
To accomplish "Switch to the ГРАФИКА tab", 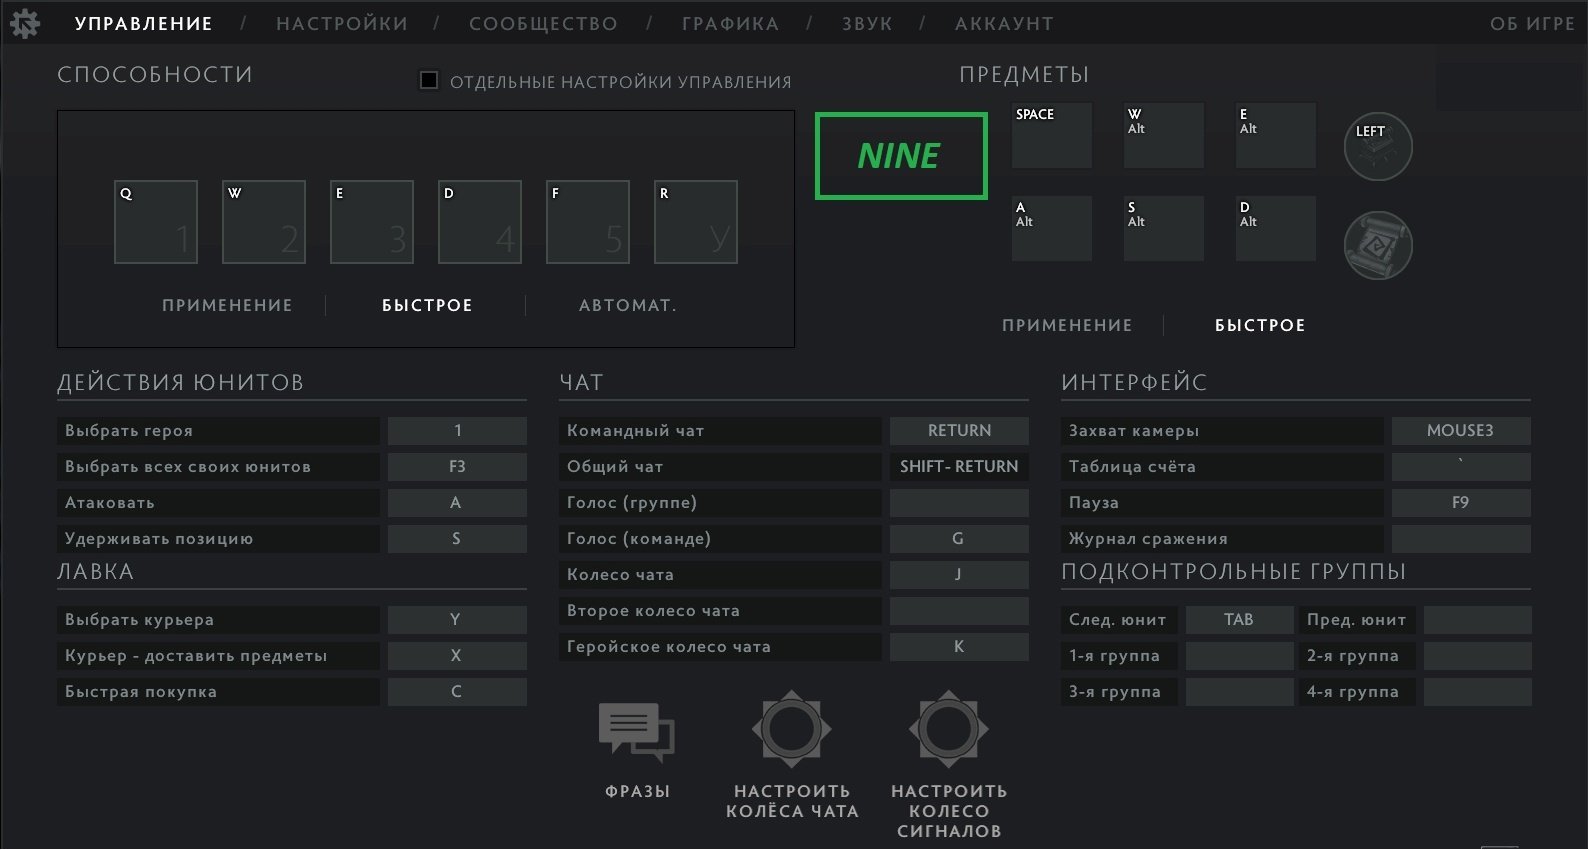I will (x=730, y=23).
